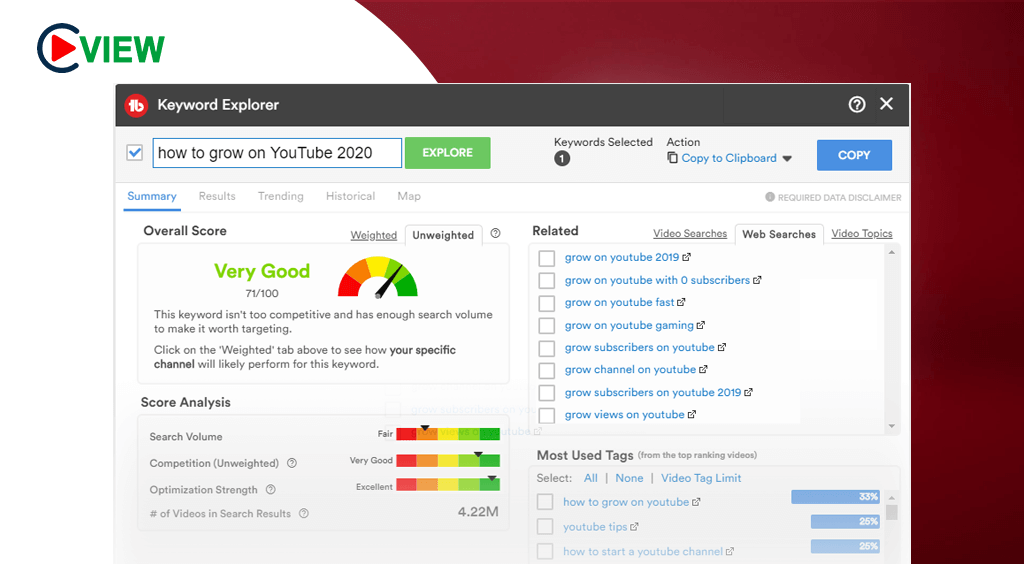Click the overall score gauge dial
The image size is (1024, 564).
point(377,276)
